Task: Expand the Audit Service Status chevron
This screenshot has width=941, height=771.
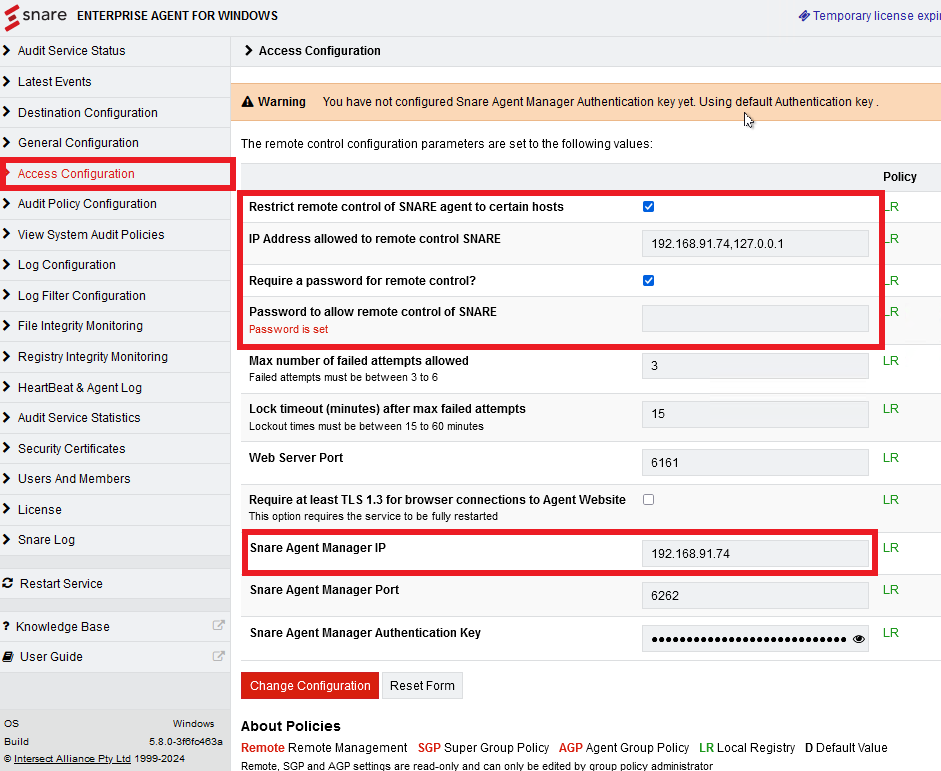Action: pos(7,50)
